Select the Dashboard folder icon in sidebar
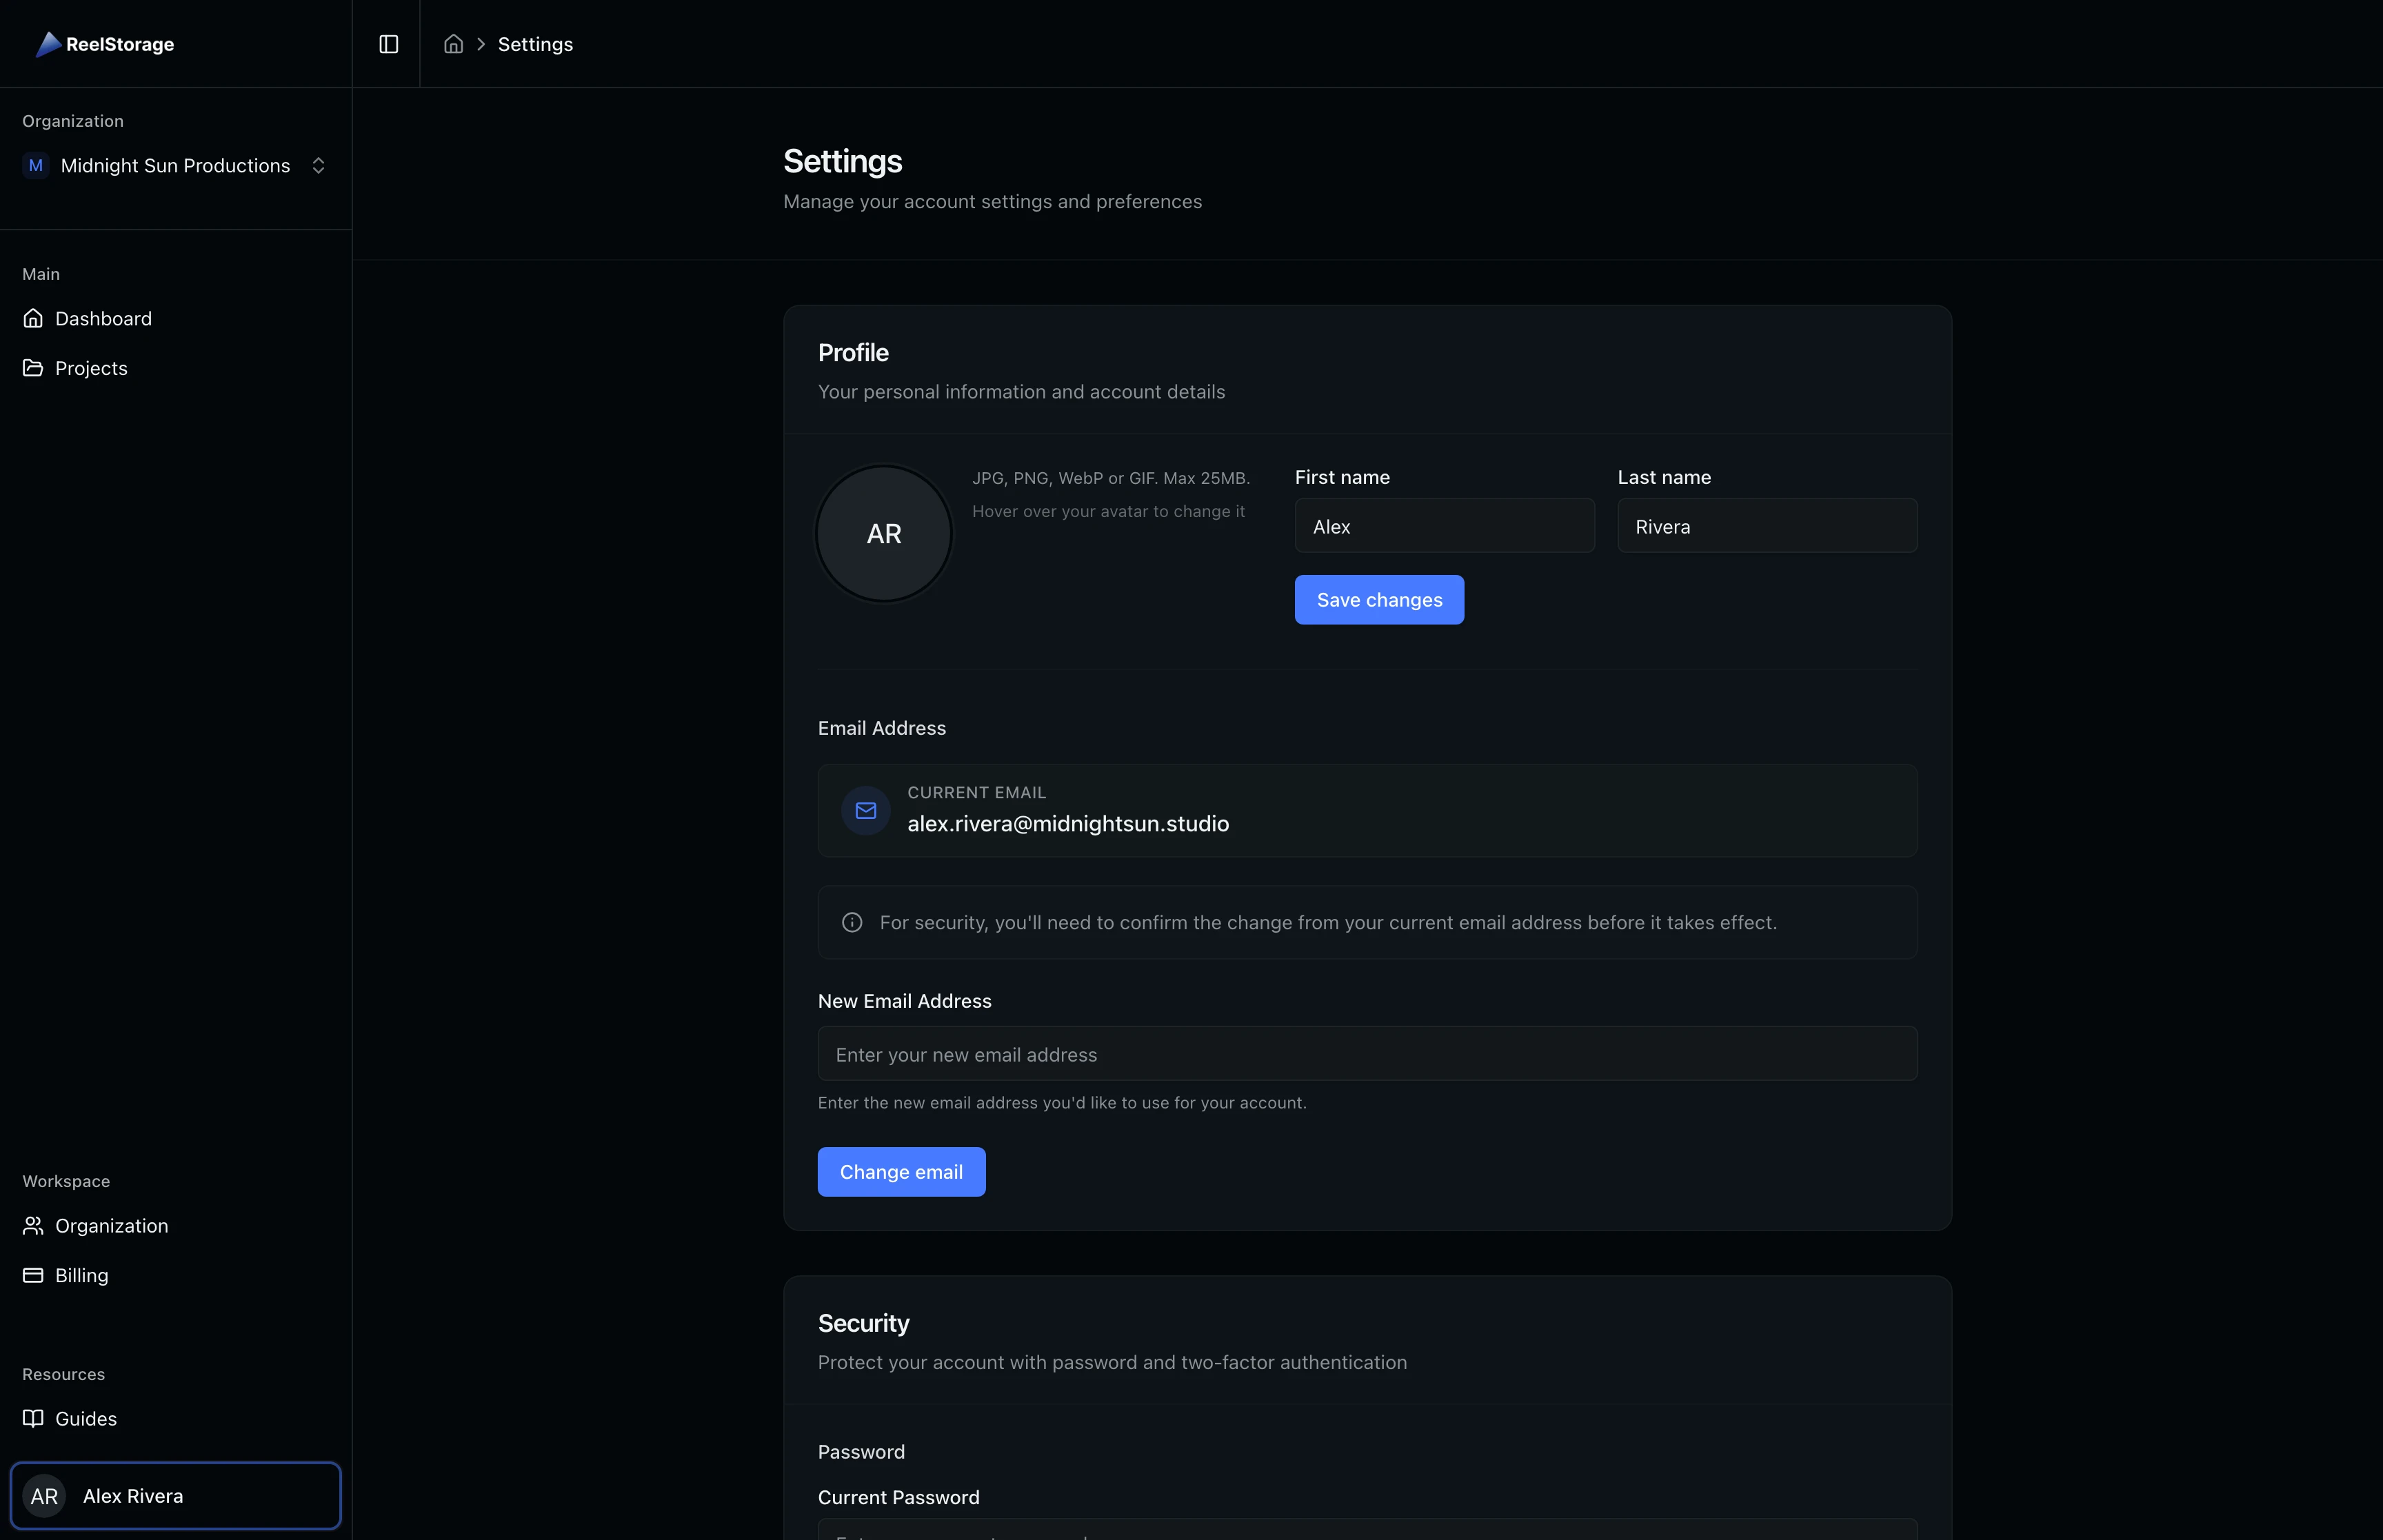Image resolution: width=2383 pixels, height=1540 pixels. [33, 318]
